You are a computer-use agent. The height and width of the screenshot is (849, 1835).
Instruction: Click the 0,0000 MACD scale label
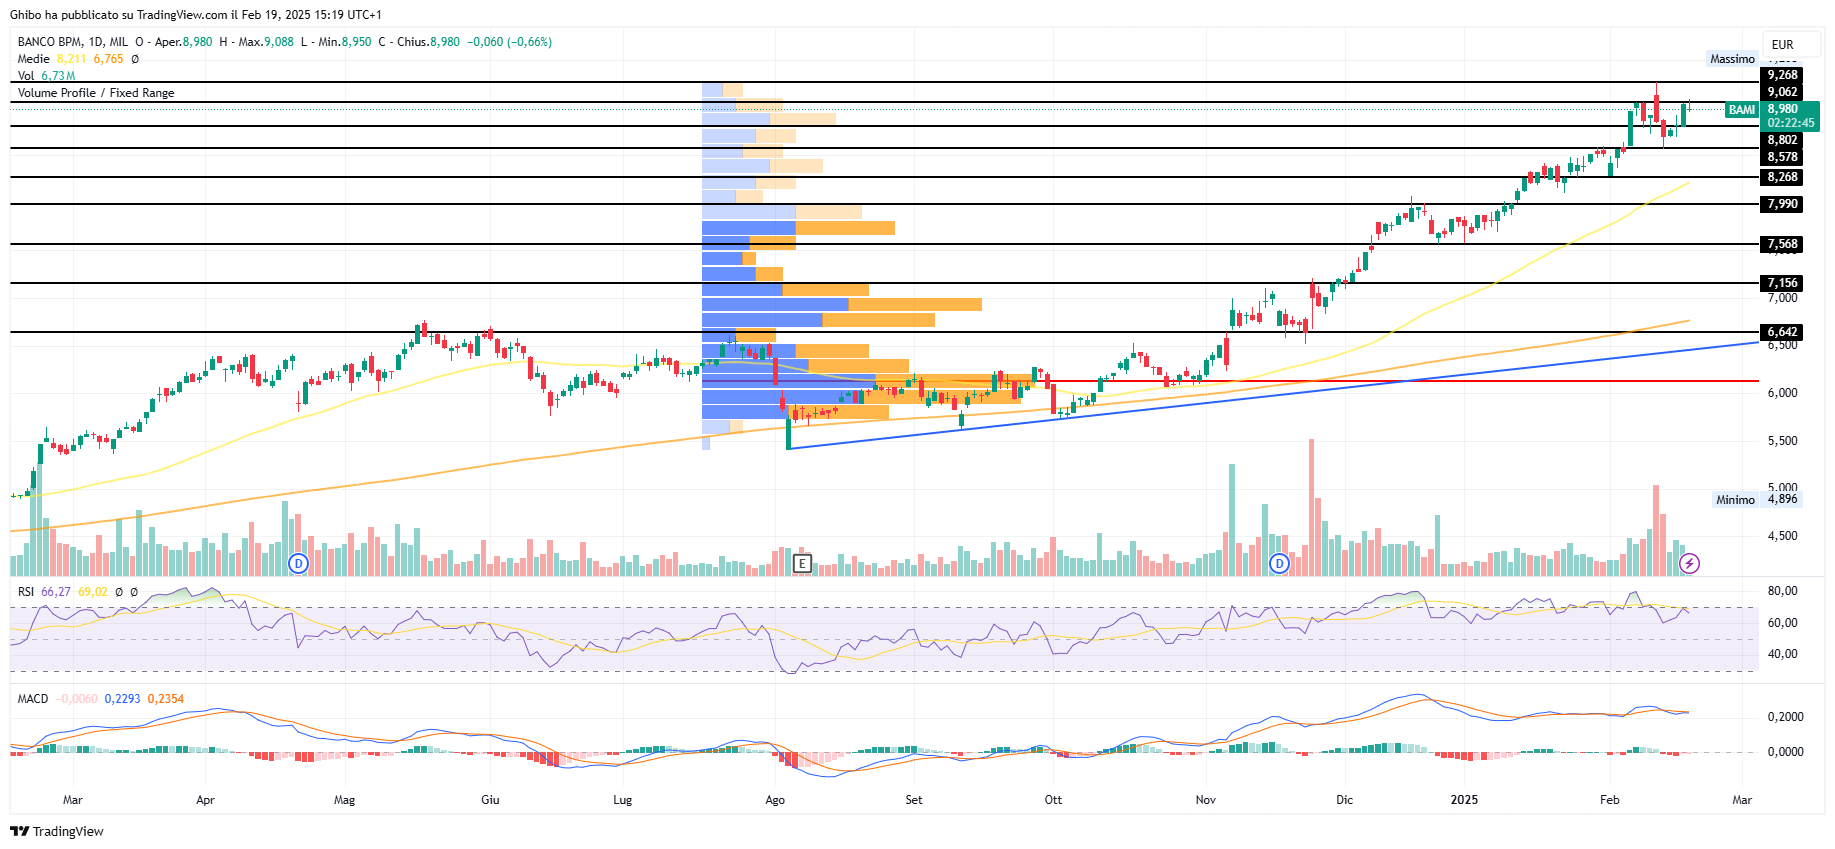tap(1785, 752)
